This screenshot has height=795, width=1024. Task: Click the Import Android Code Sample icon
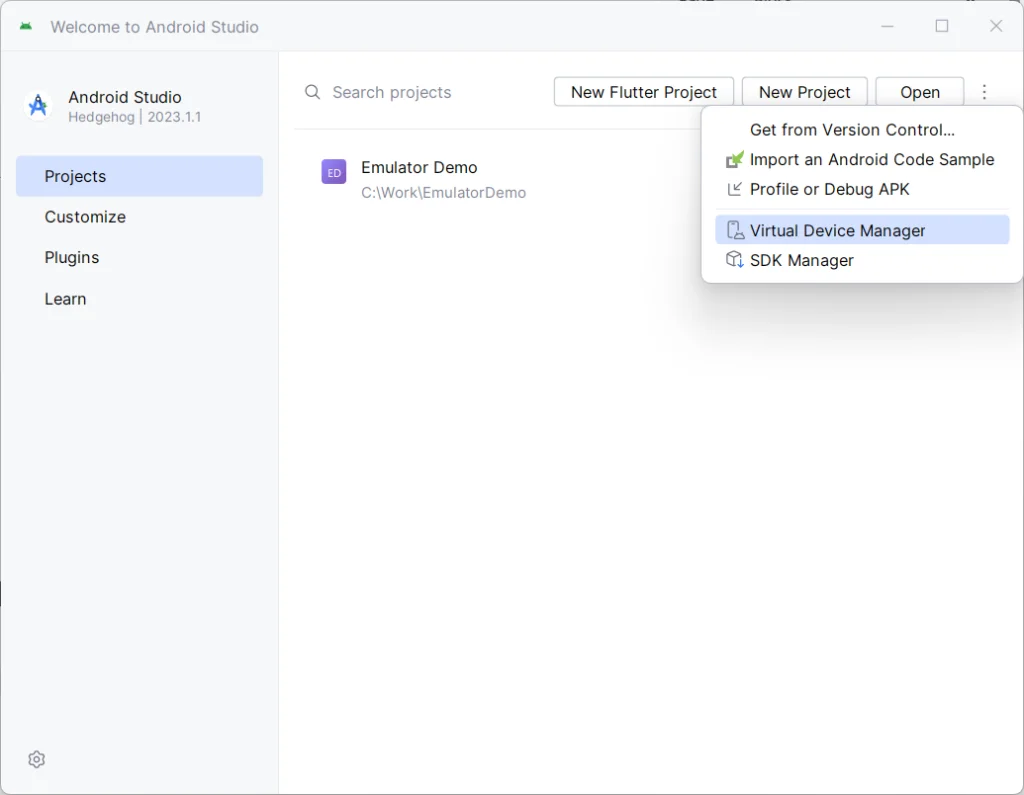(x=735, y=159)
